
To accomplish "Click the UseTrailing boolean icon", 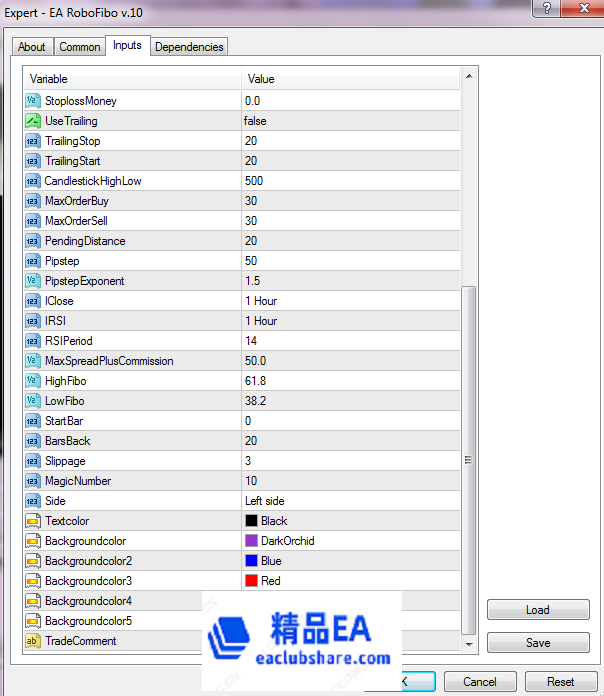I will (x=33, y=121).
